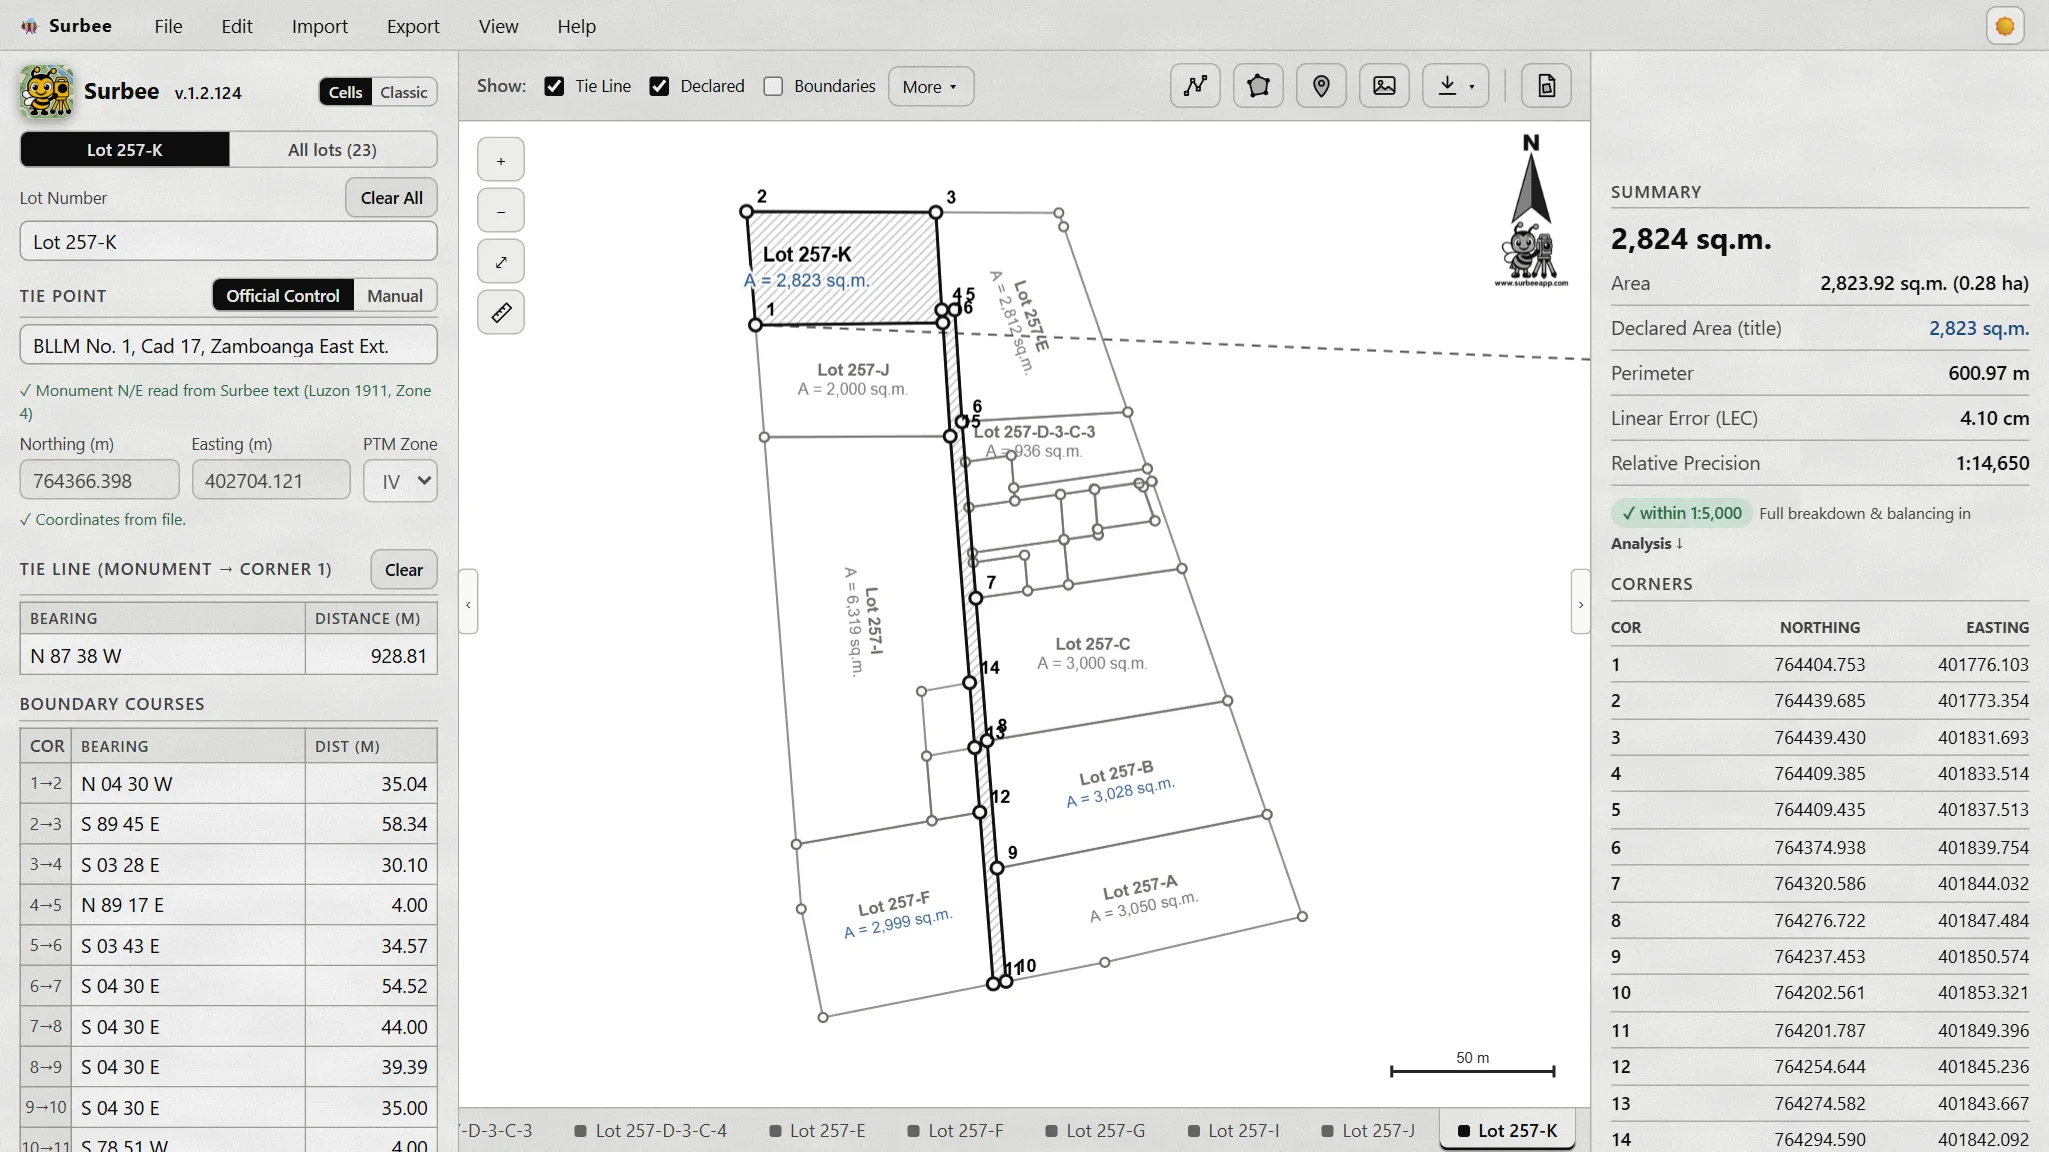This screenshot has width=2049, height=1152.
Task: Click the Surbee menu bar app icon
Action: (x=30, y=26)
